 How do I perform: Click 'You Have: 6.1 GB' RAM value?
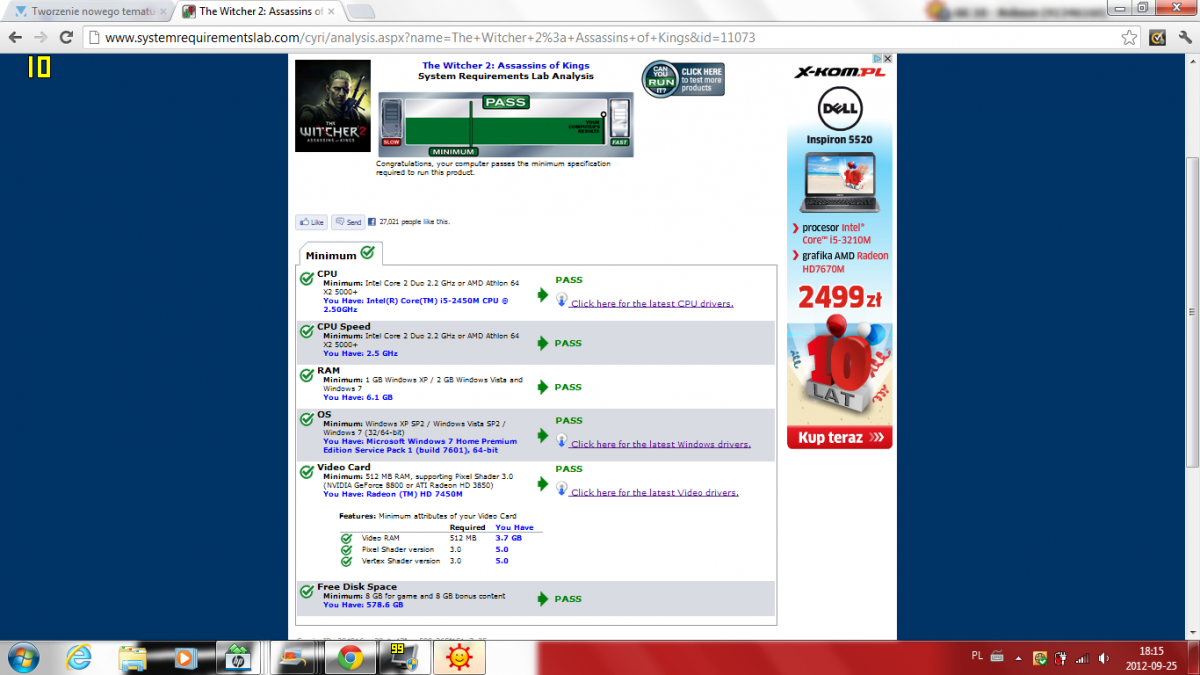pos(358,397)
